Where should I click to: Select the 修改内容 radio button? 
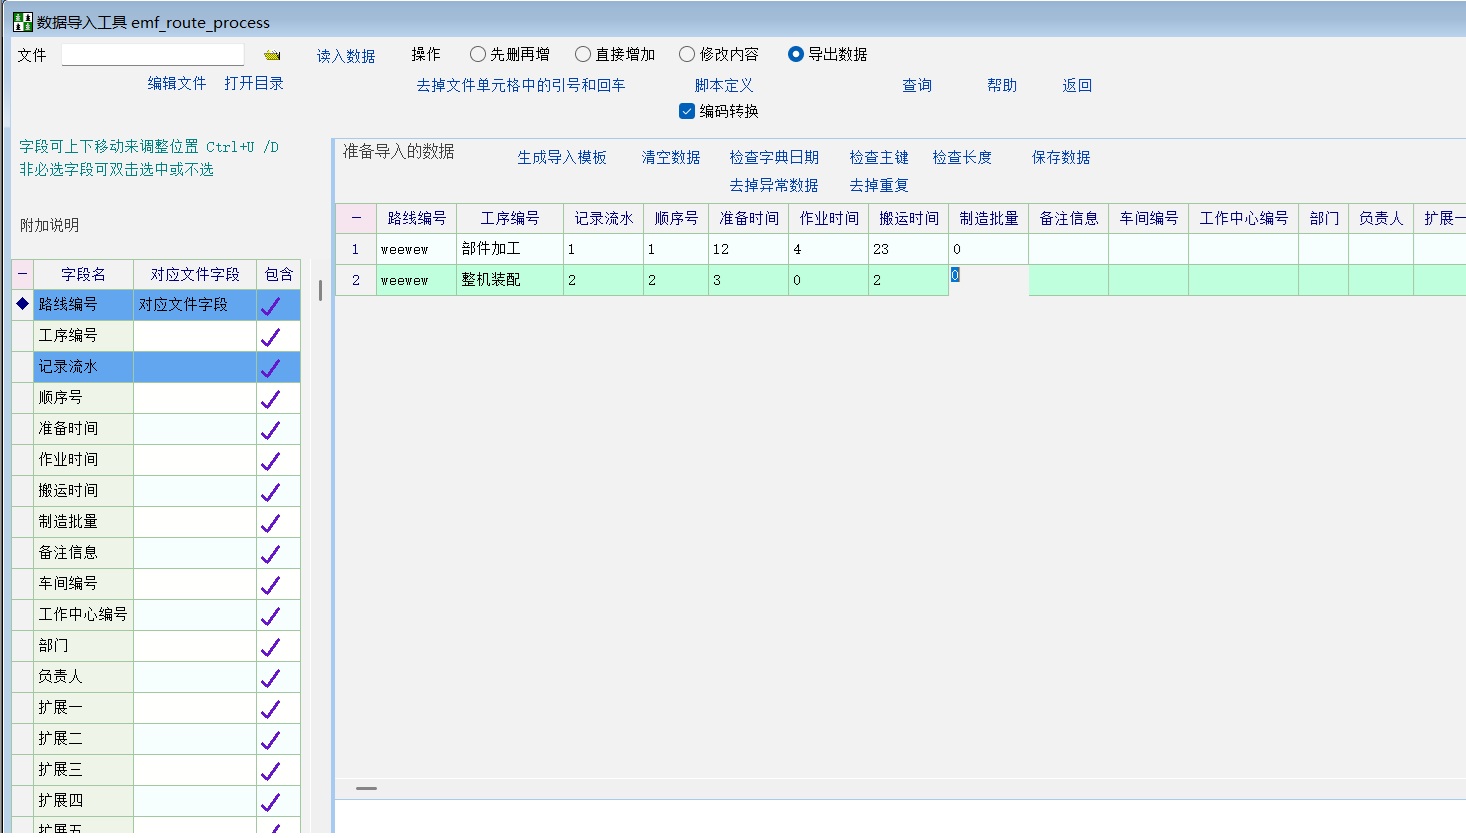point(687,54)
